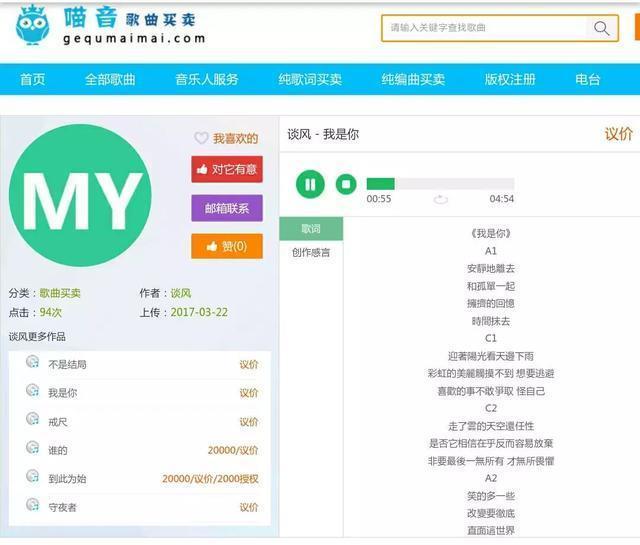640x545 pixels.
Task: Switch to the 创作感言 tab
Action: click(x=311, y=252)
